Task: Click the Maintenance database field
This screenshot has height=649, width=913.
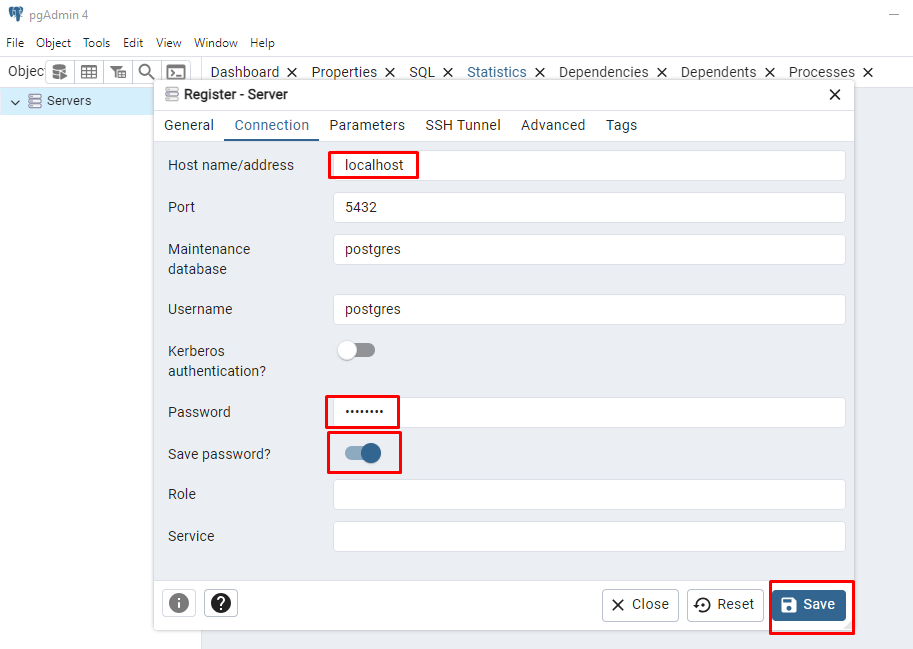Action: coord(589,249)
